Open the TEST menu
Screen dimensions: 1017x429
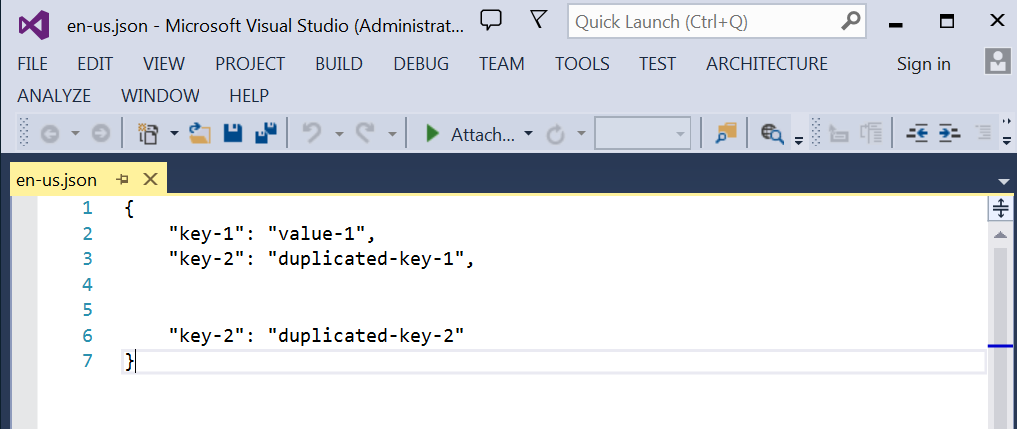click(657, 64)
